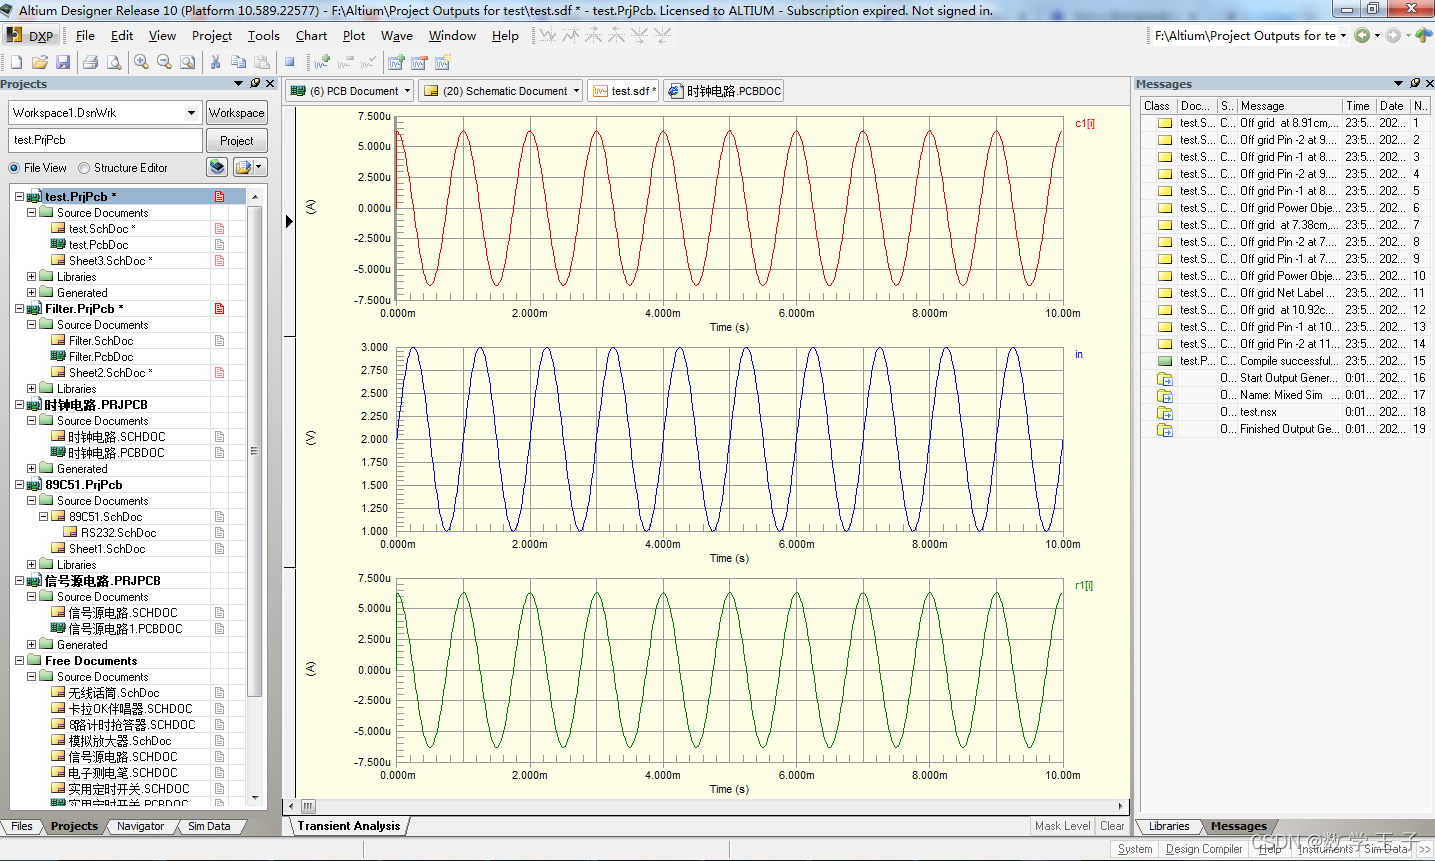1435x861 pixels.
Task: Expand Libraries folder under test.PrjPcb
Action: click(31, 277)
